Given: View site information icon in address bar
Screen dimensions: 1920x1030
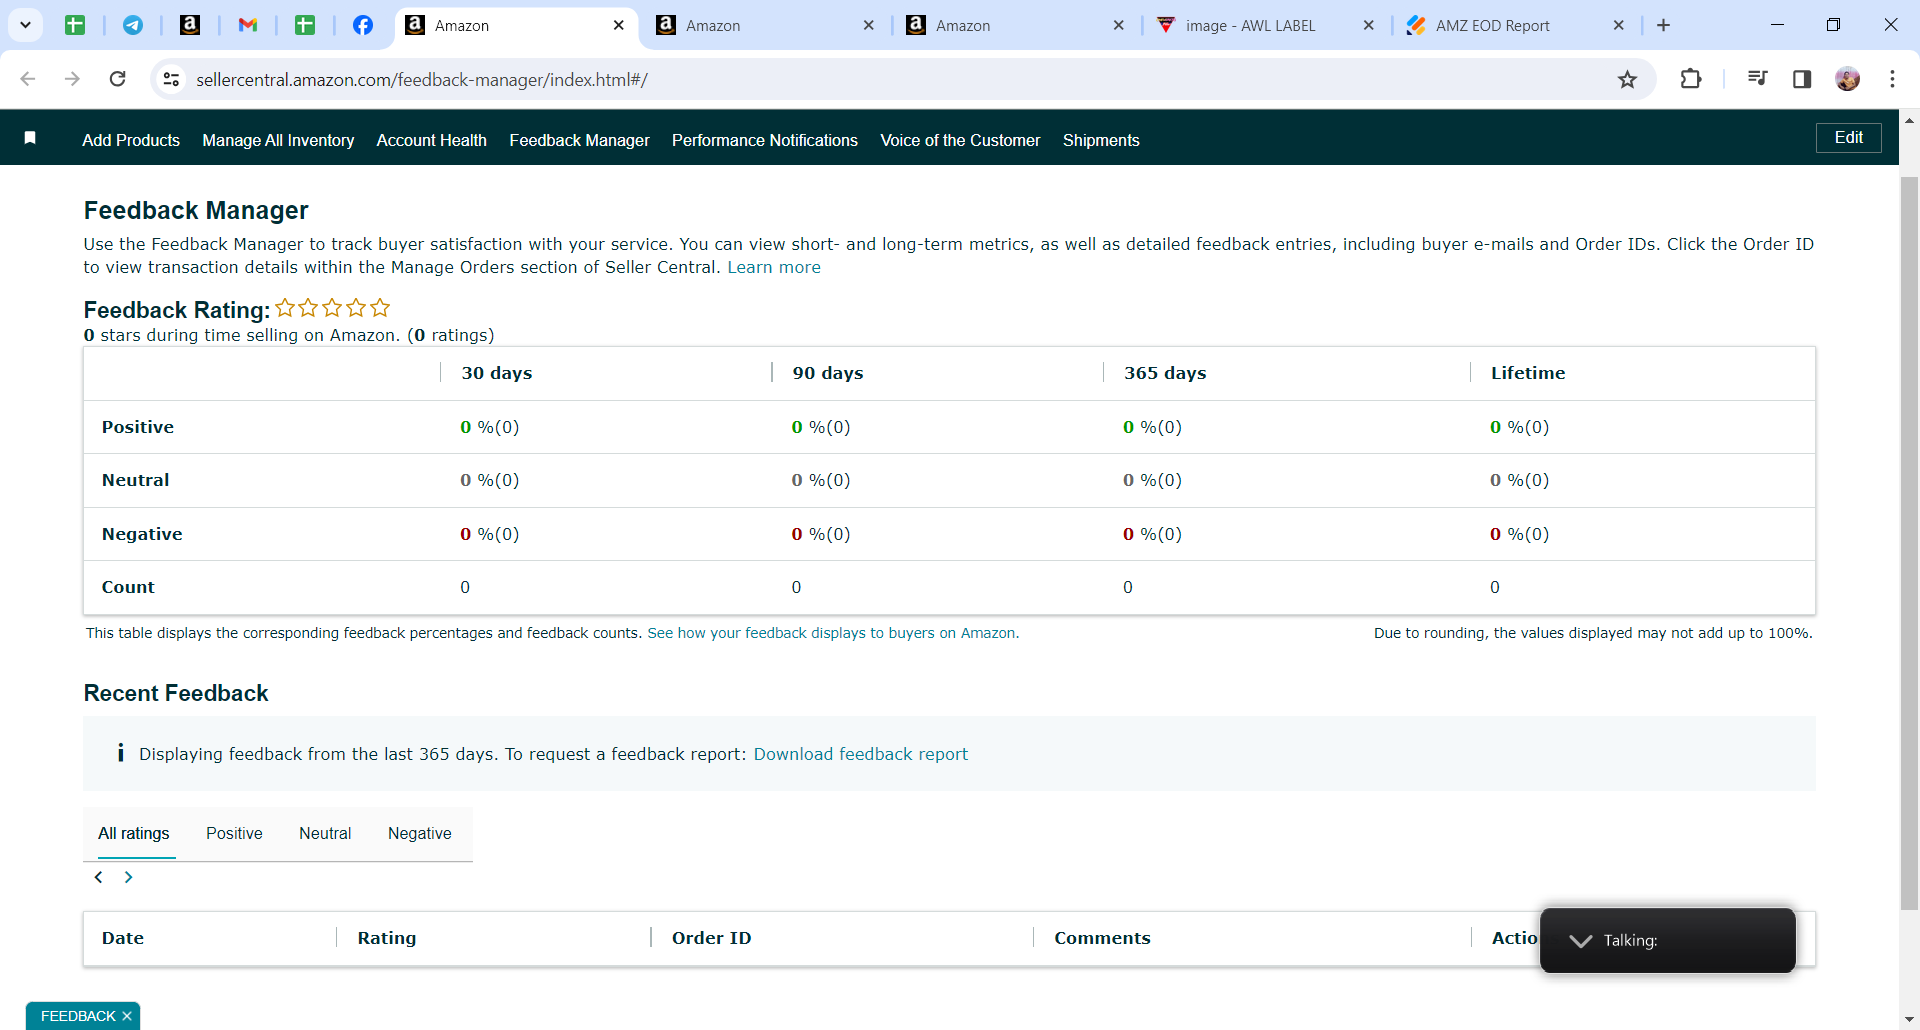Looking at the screenshot, I should click(171, 79).
